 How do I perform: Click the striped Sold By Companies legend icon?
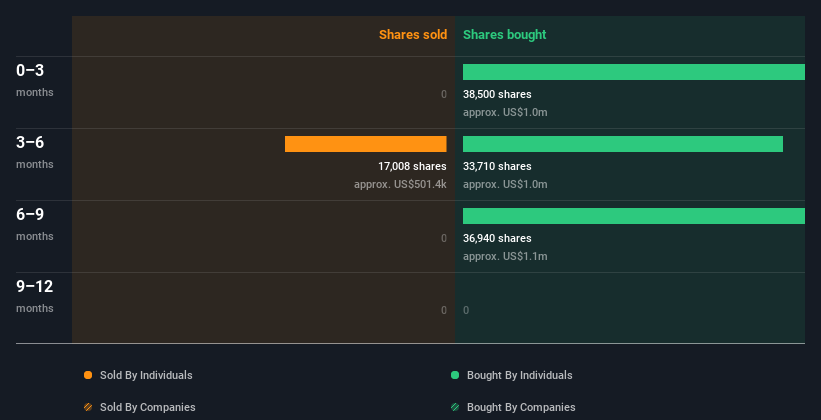pyautogui.click(x=88, y=407)
